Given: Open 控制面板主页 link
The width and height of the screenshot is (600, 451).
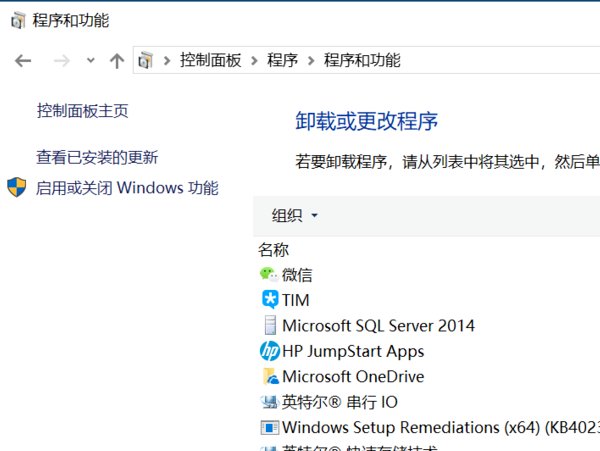Looking at the screenshot, I should [x=82, y=111].
